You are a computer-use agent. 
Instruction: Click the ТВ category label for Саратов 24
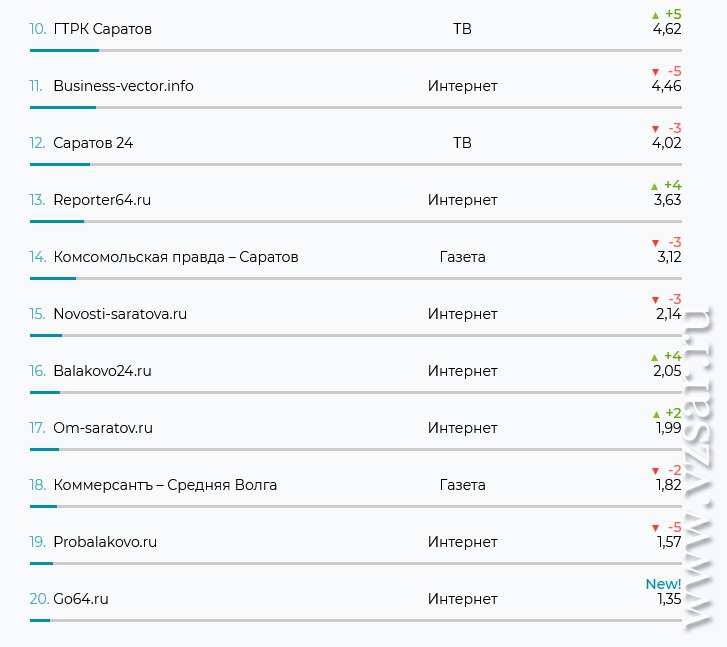pos(462,143)
